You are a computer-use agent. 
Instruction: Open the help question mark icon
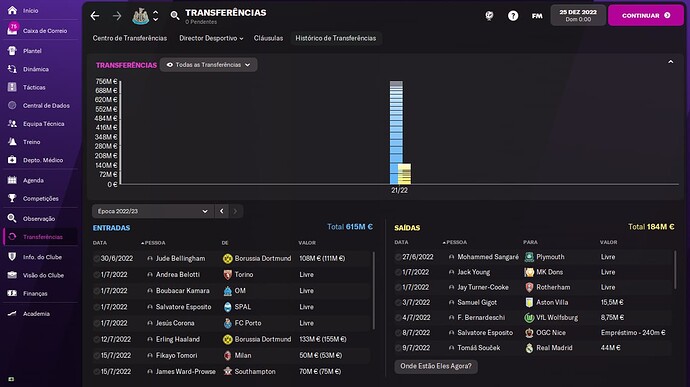[513, 16]
